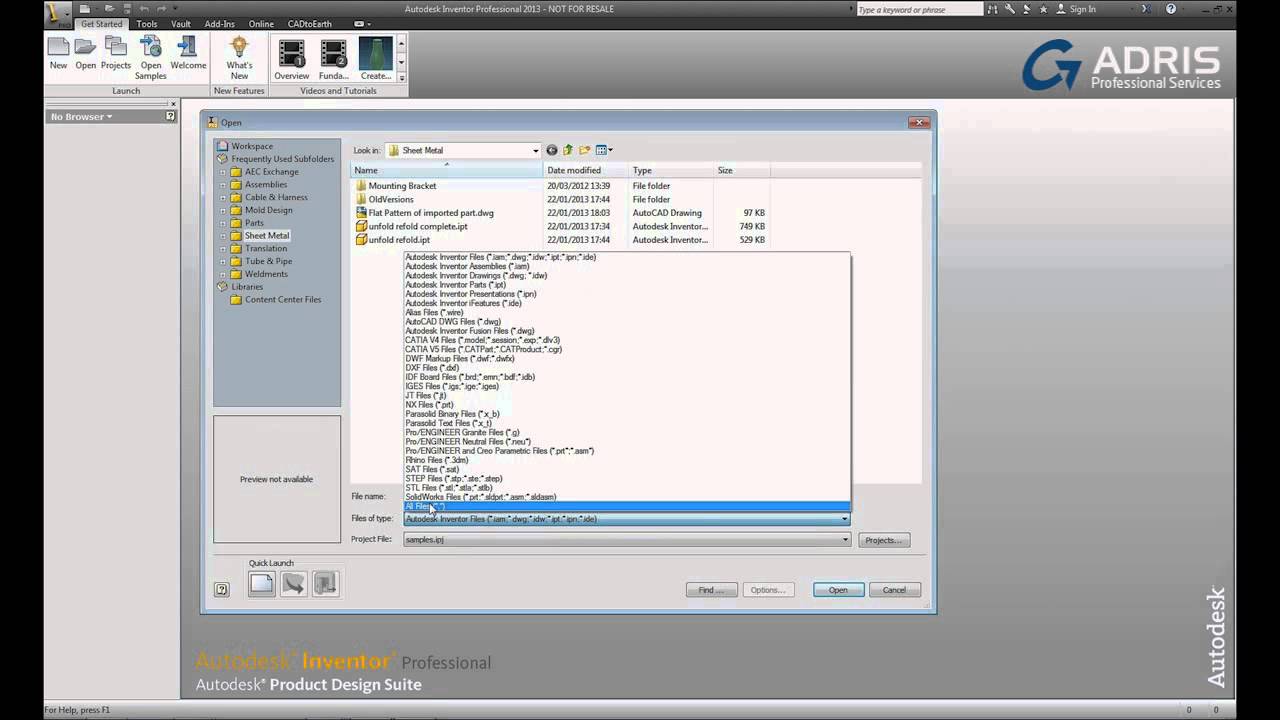Switch to the Vault ribbon tab
Image resolution: width=1280 pixels, height=720 pixels.
[181, 24]
